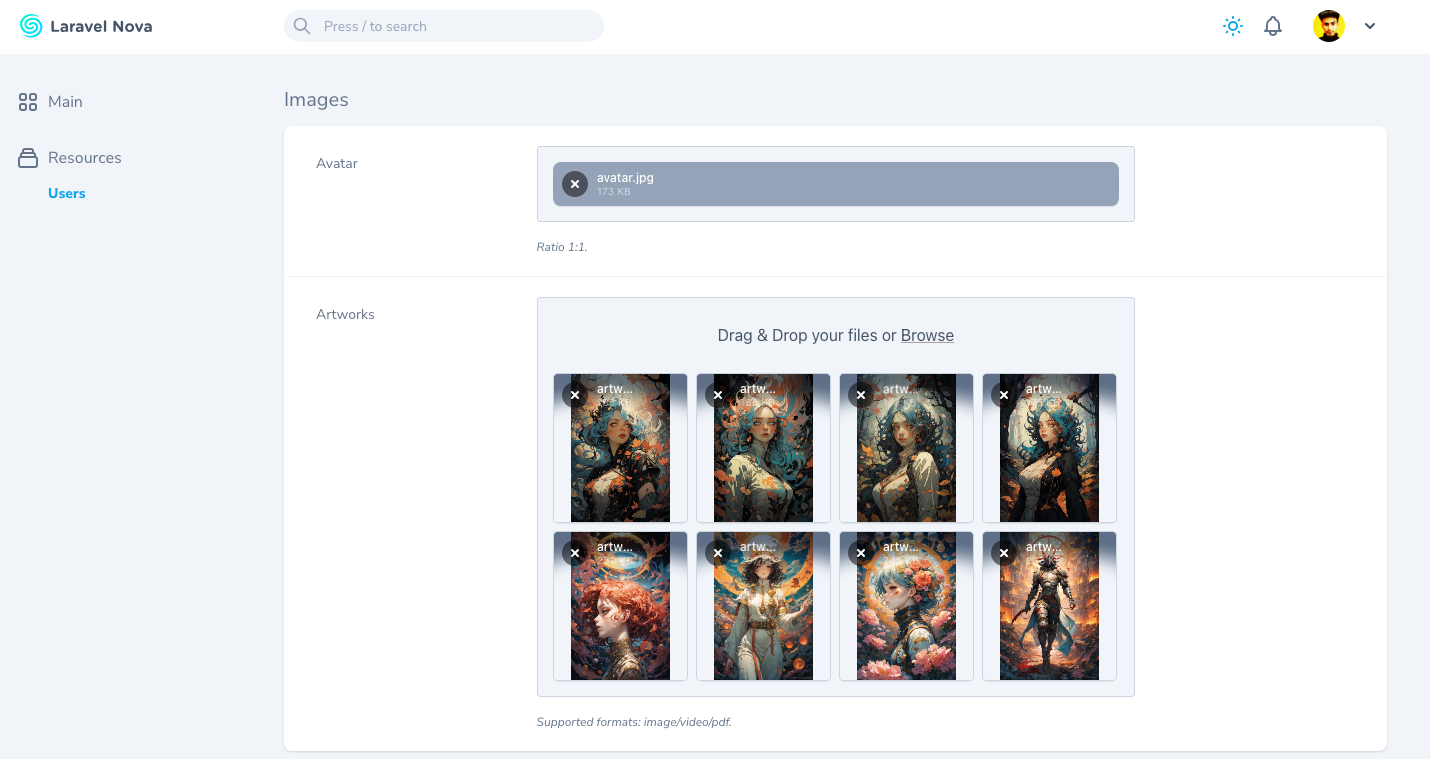Remove the avatar.jpg file
1430x759 pixels.
[x=575, y=184]
